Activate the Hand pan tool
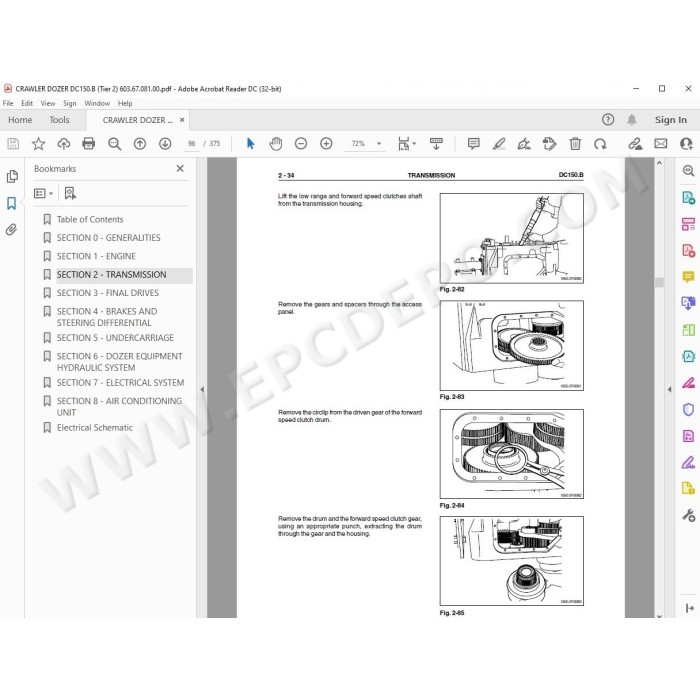700x700 pixels. coord(275,144)
